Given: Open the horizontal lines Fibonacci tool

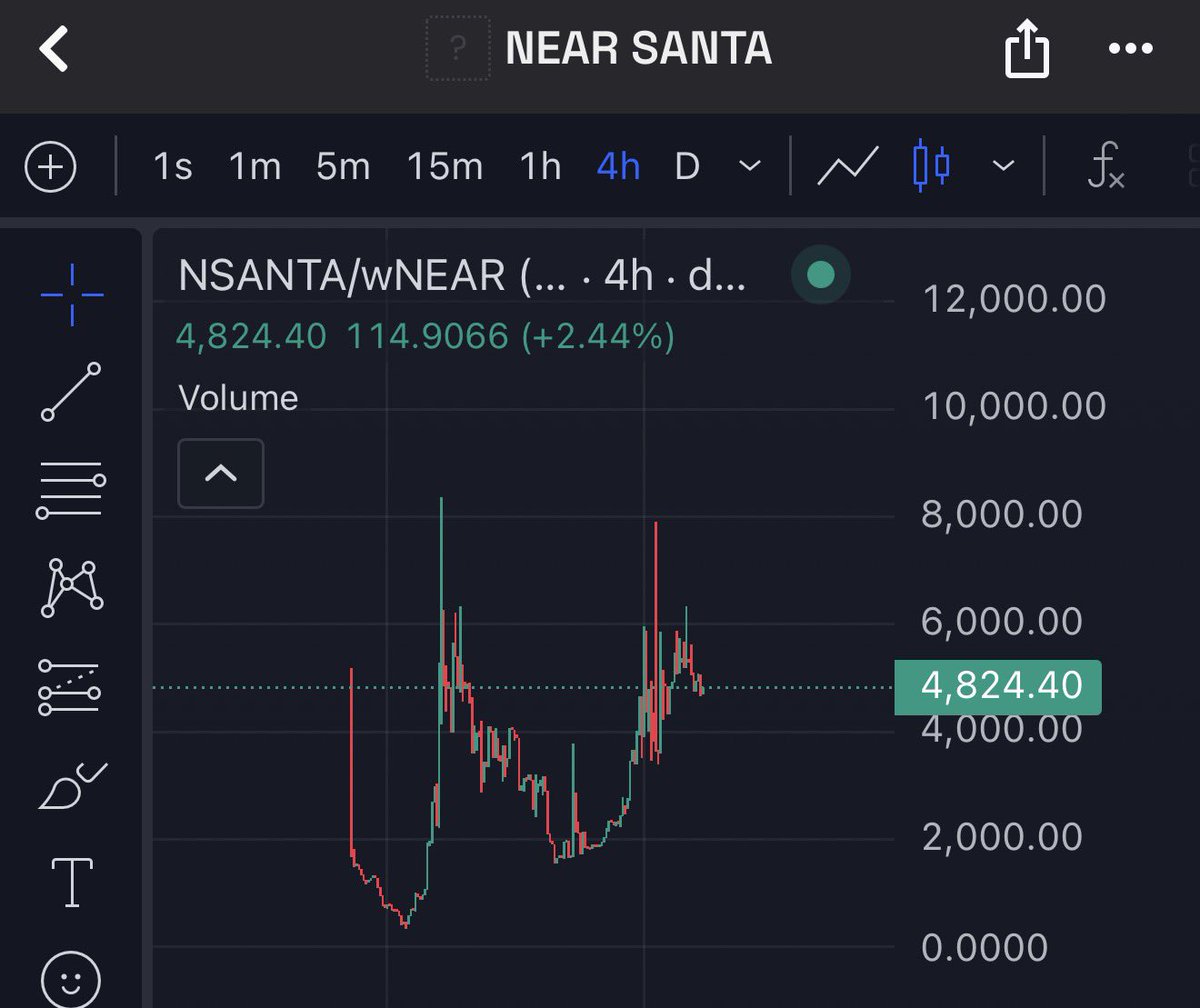Looking at the screenshot, I should tap(71, 490).
